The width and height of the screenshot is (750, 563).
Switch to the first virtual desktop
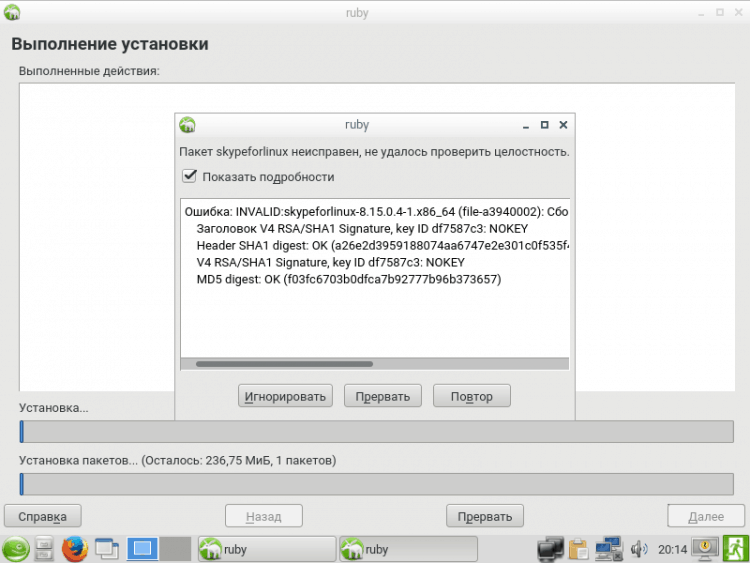(x=142, y=549)
